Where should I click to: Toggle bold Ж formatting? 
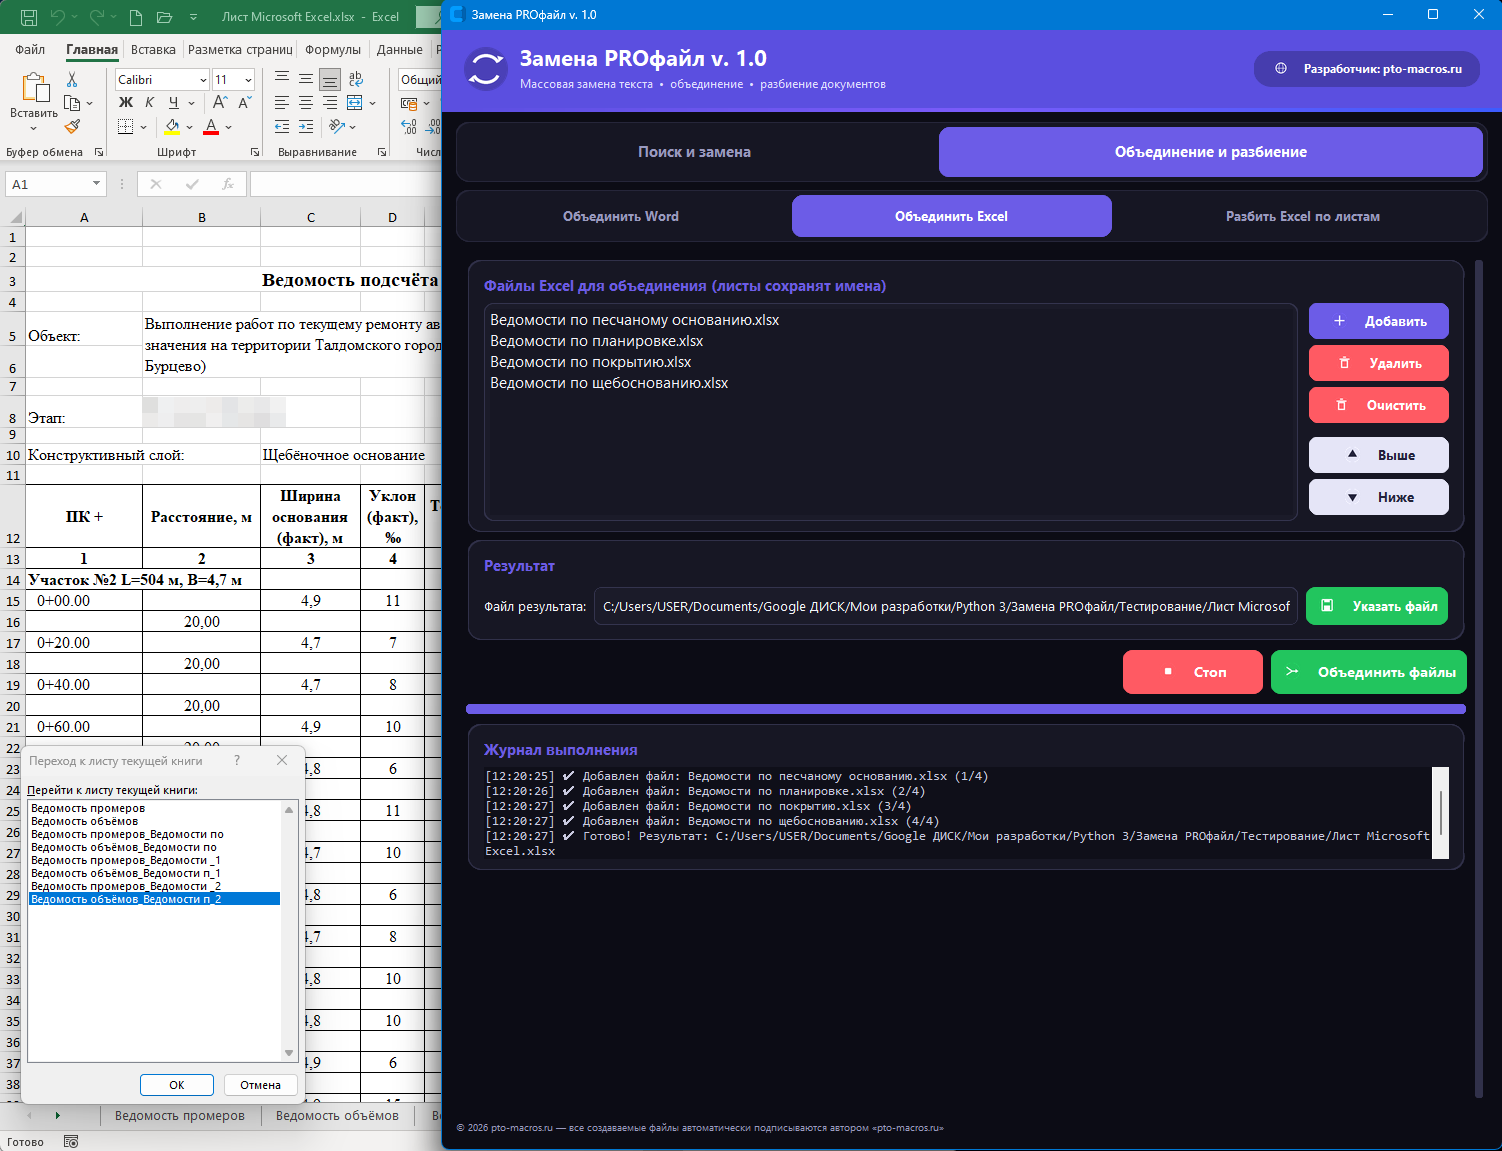[126, 103]
